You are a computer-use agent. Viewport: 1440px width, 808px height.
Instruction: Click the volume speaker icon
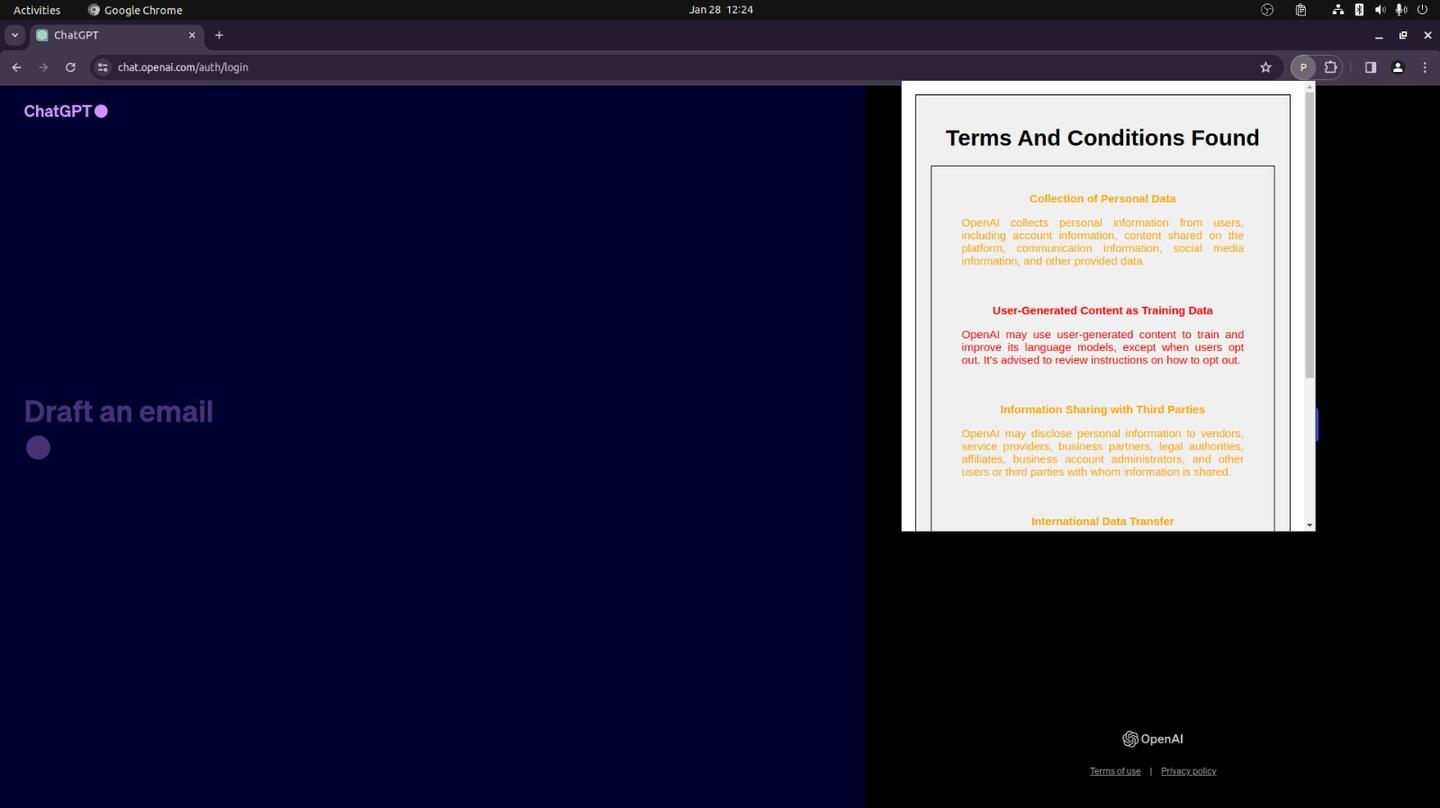[1380, 10]
